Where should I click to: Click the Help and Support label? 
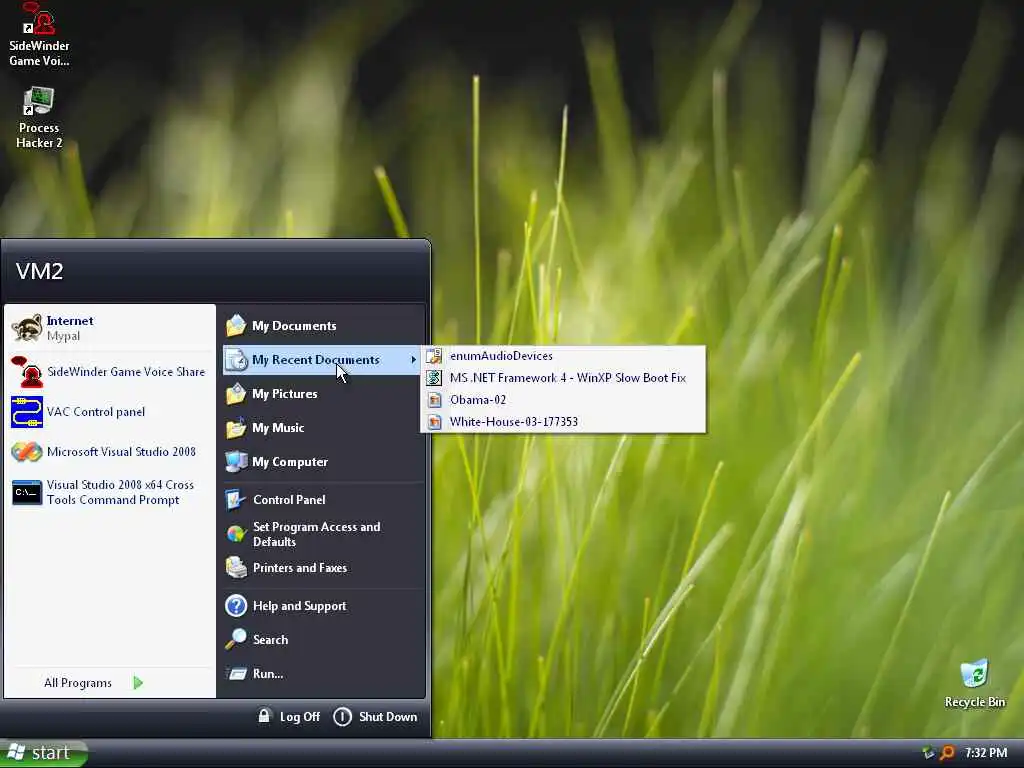300,606
